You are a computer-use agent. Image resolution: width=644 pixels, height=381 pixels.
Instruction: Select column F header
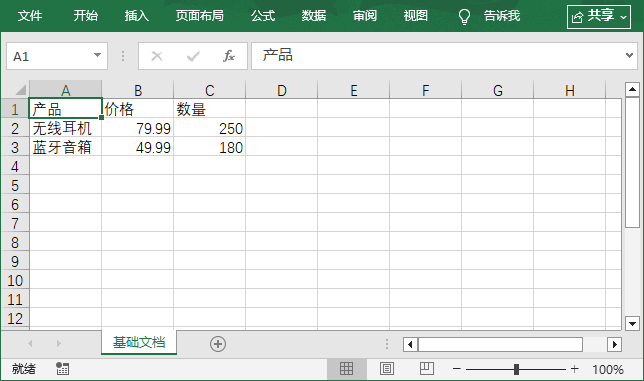426,90
